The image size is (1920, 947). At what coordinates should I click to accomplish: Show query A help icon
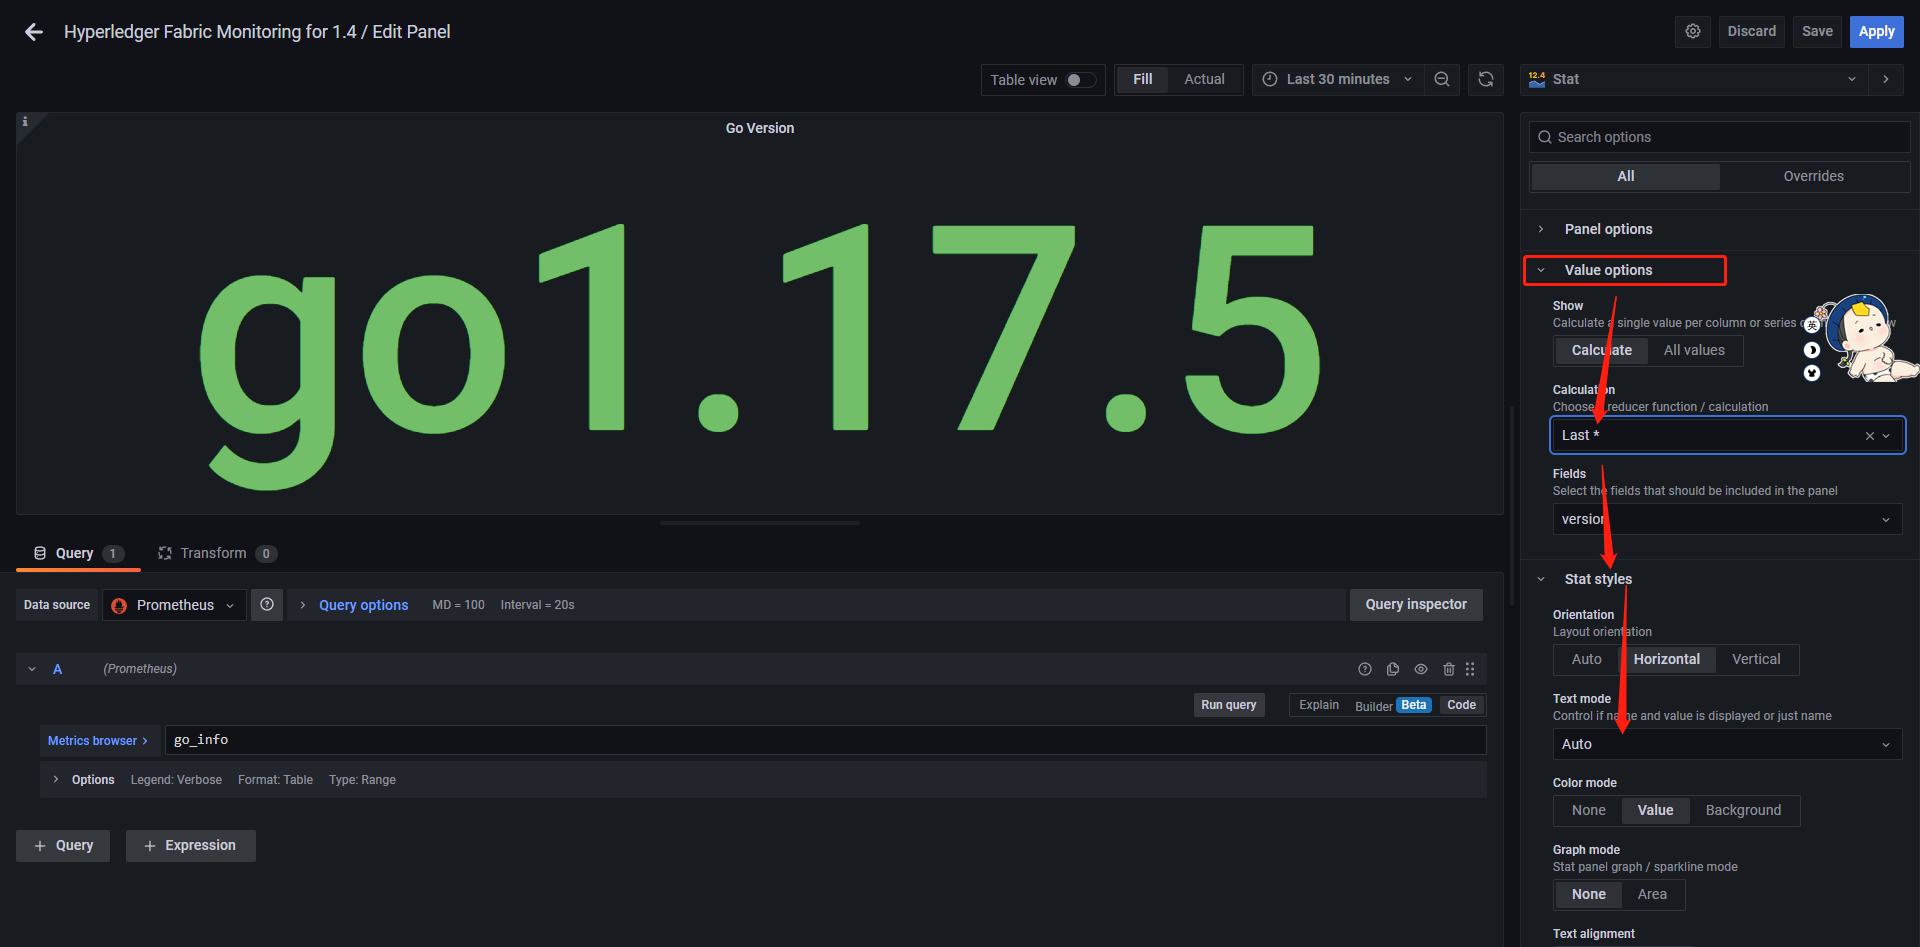tap(1365, 669)
